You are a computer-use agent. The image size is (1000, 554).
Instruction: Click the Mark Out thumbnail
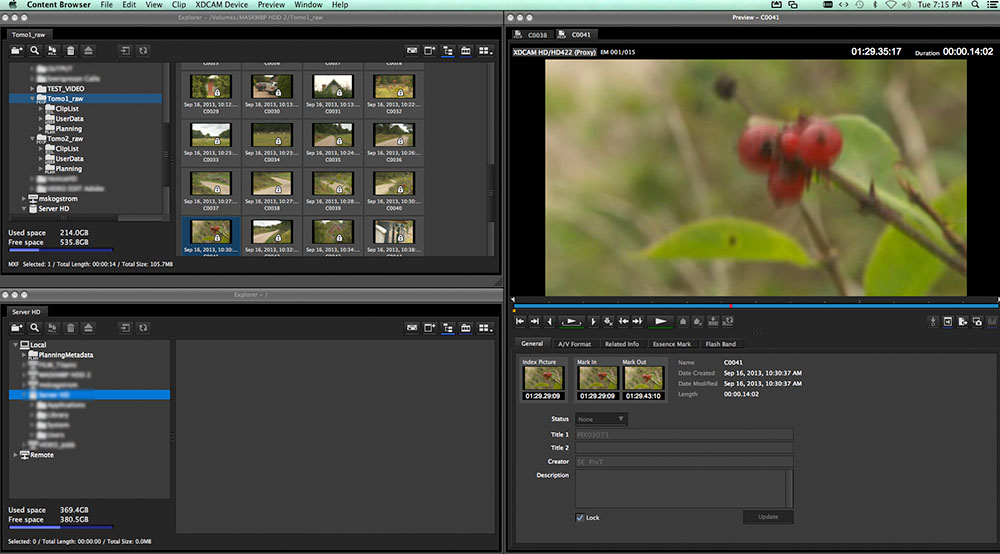pyautogui.click(x=643, y=378)
